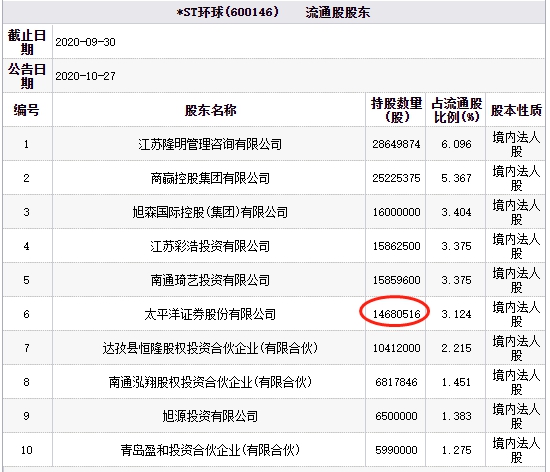The image size is (550, 472).
Task: Click the 股本性质 column header
Action: pos(516,110)
